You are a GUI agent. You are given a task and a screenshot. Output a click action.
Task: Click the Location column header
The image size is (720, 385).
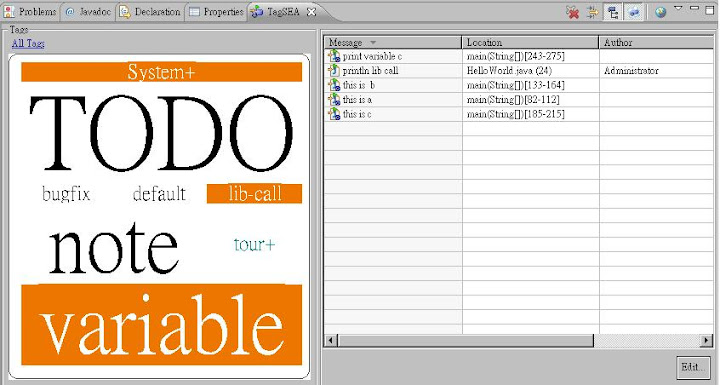530,42
